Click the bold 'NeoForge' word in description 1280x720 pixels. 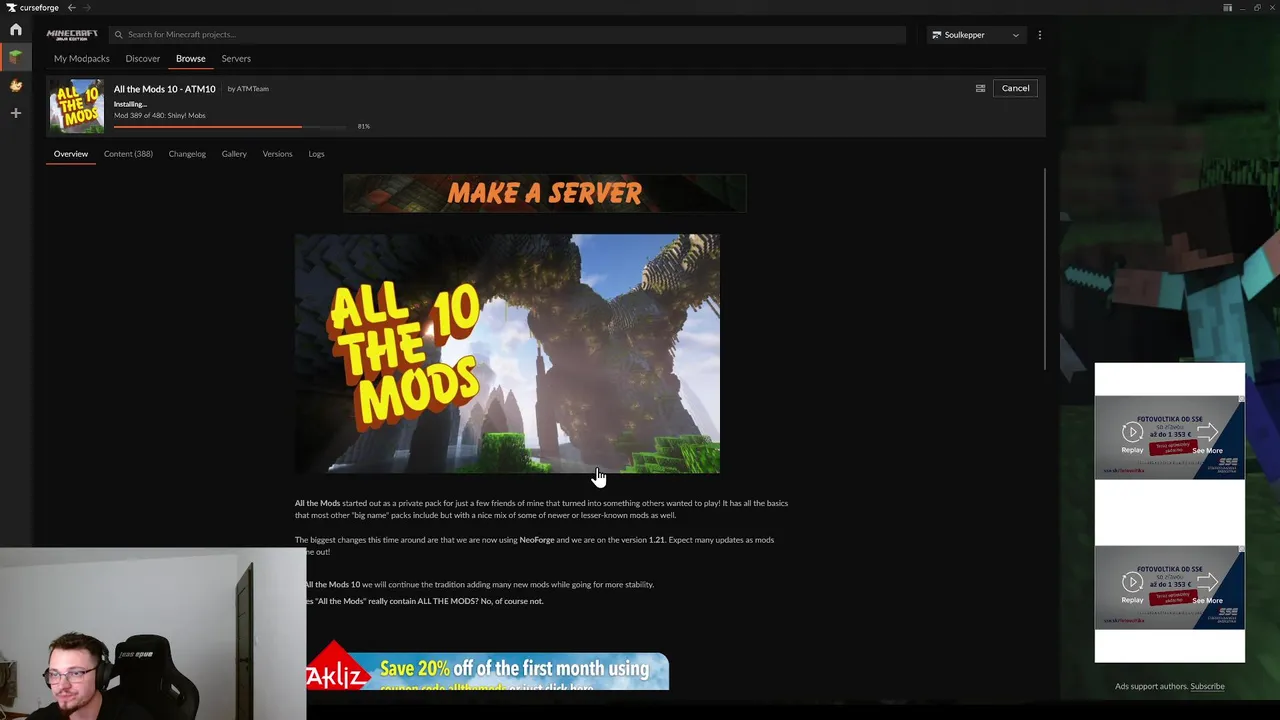(x=537, y=540)
